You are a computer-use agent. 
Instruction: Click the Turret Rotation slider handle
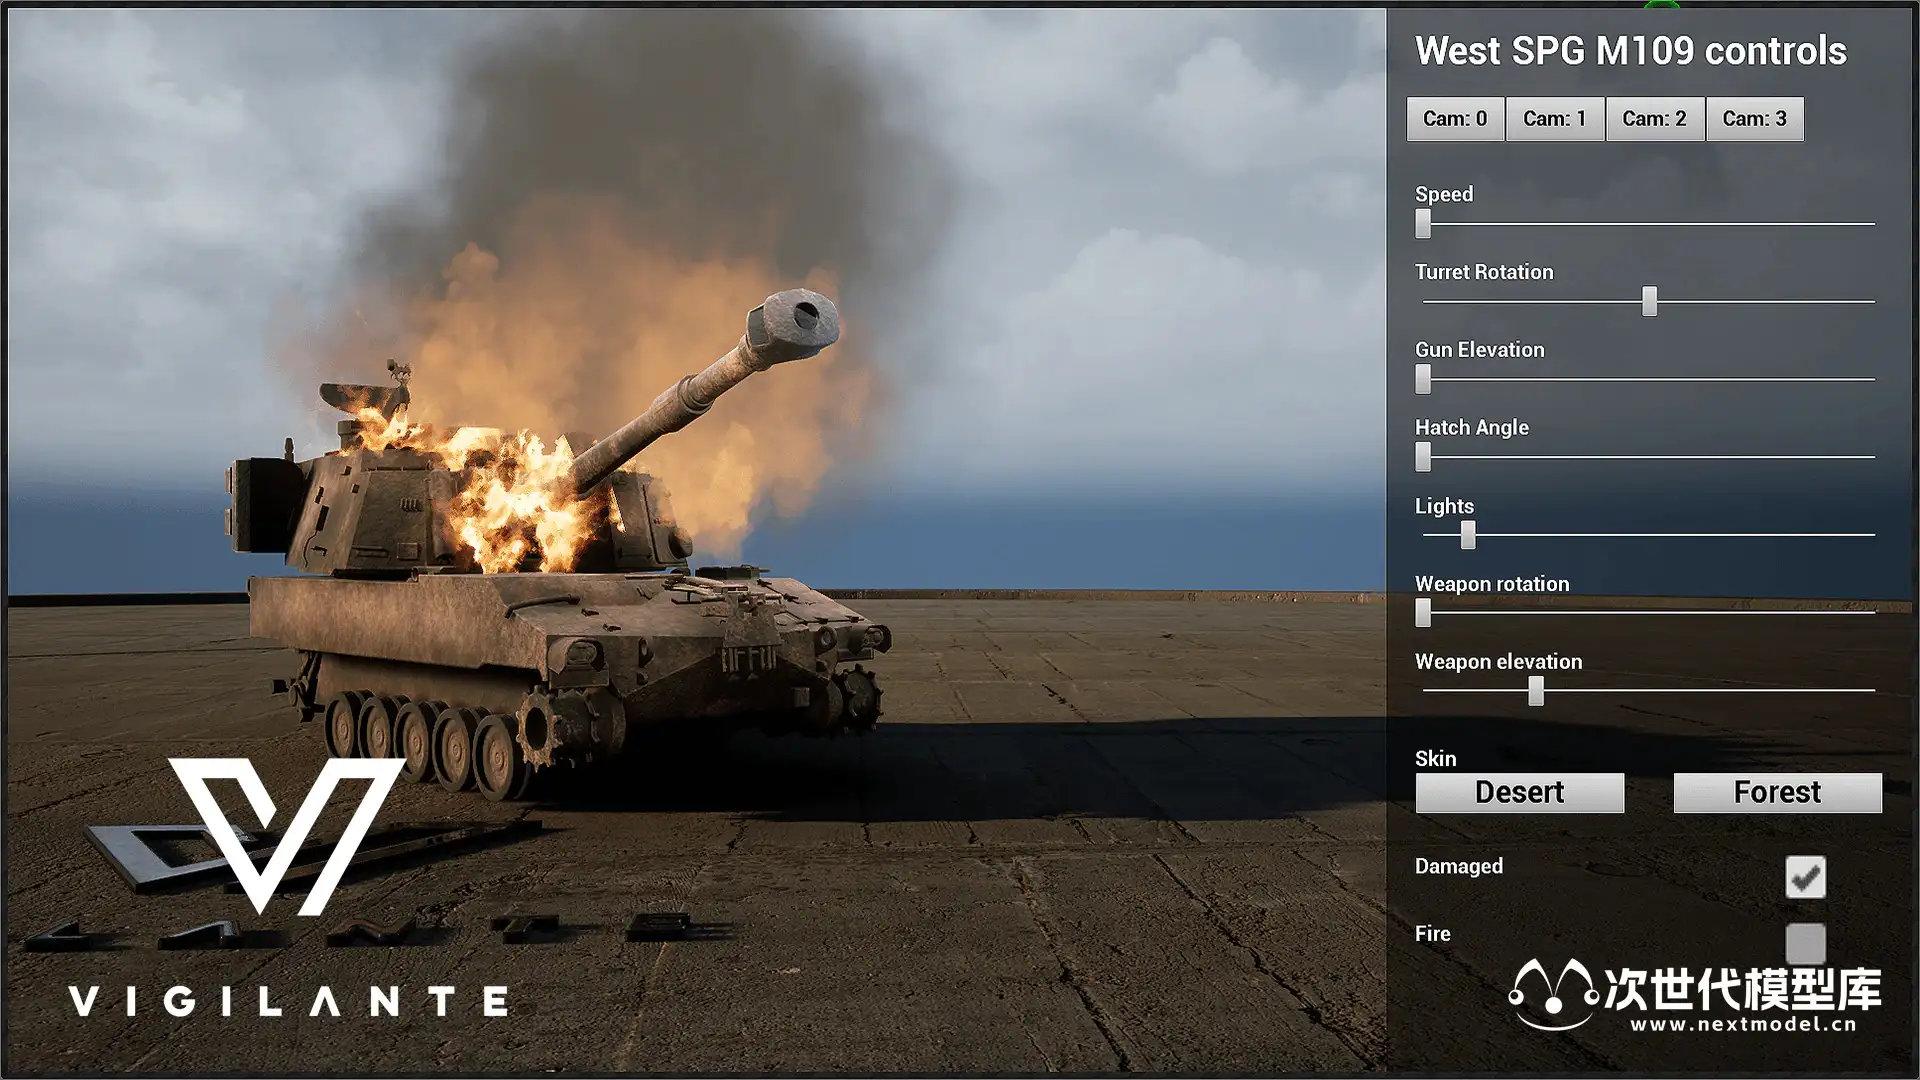point(1649,301)
